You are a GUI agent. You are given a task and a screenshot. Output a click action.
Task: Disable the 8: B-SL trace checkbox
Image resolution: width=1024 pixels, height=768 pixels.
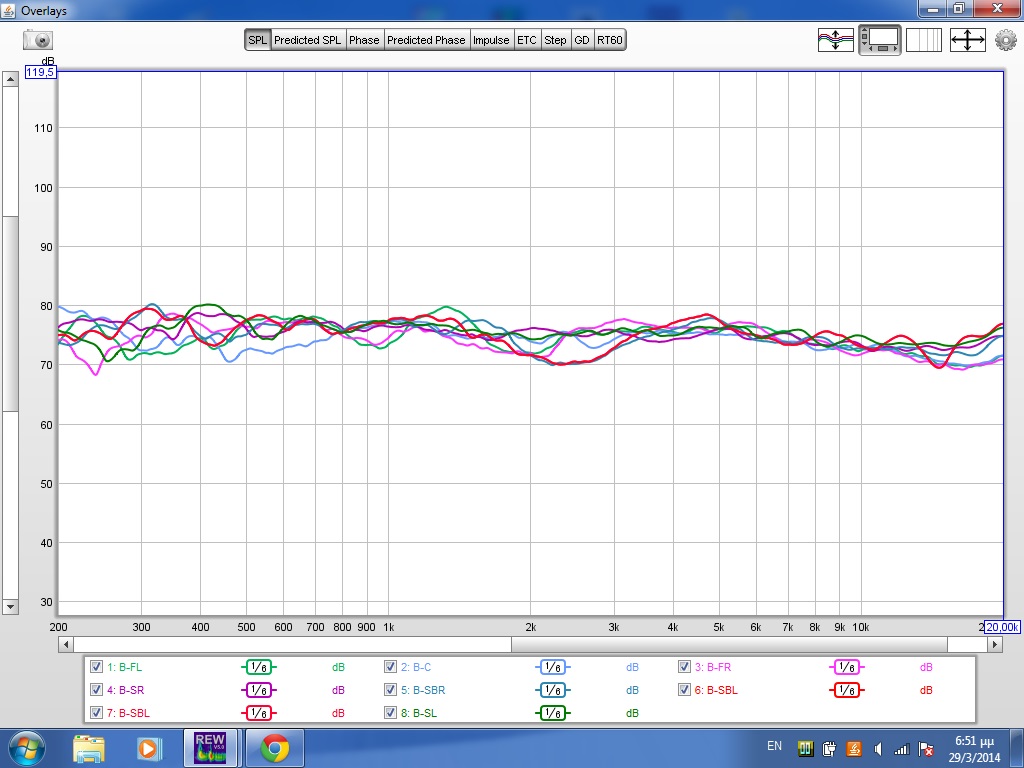point(390,712)
